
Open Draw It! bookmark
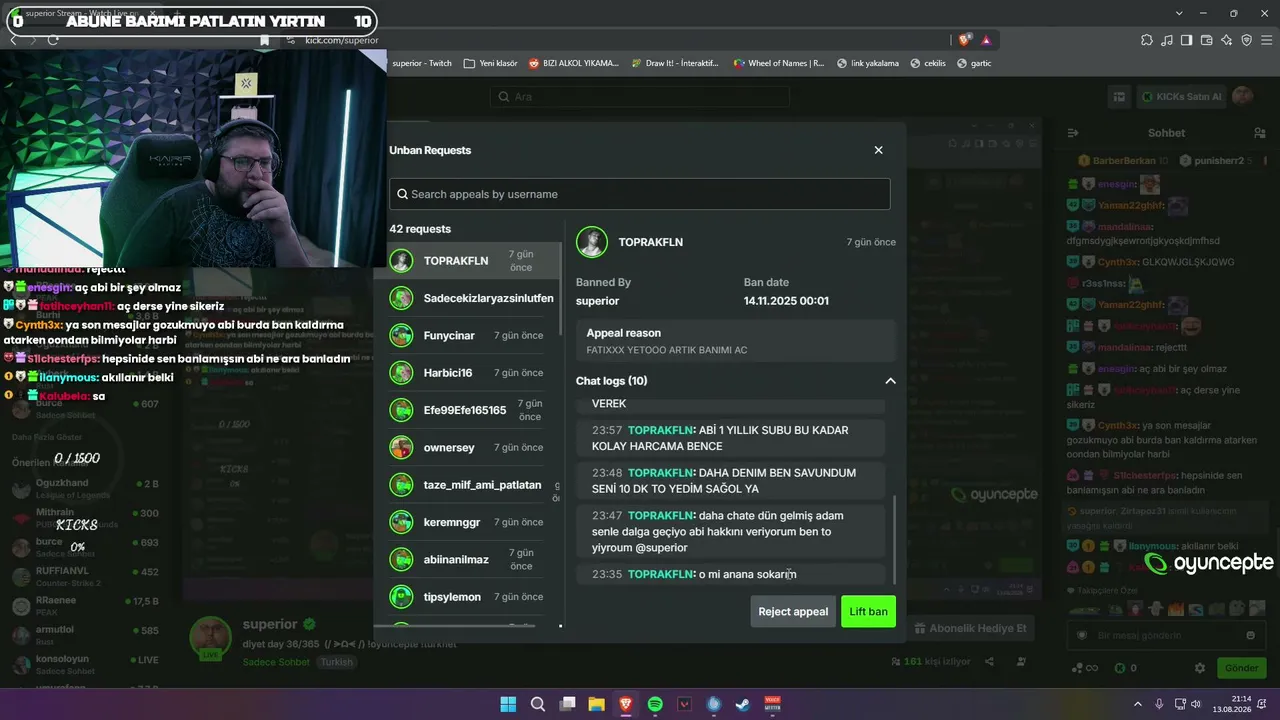coord(675,63)
